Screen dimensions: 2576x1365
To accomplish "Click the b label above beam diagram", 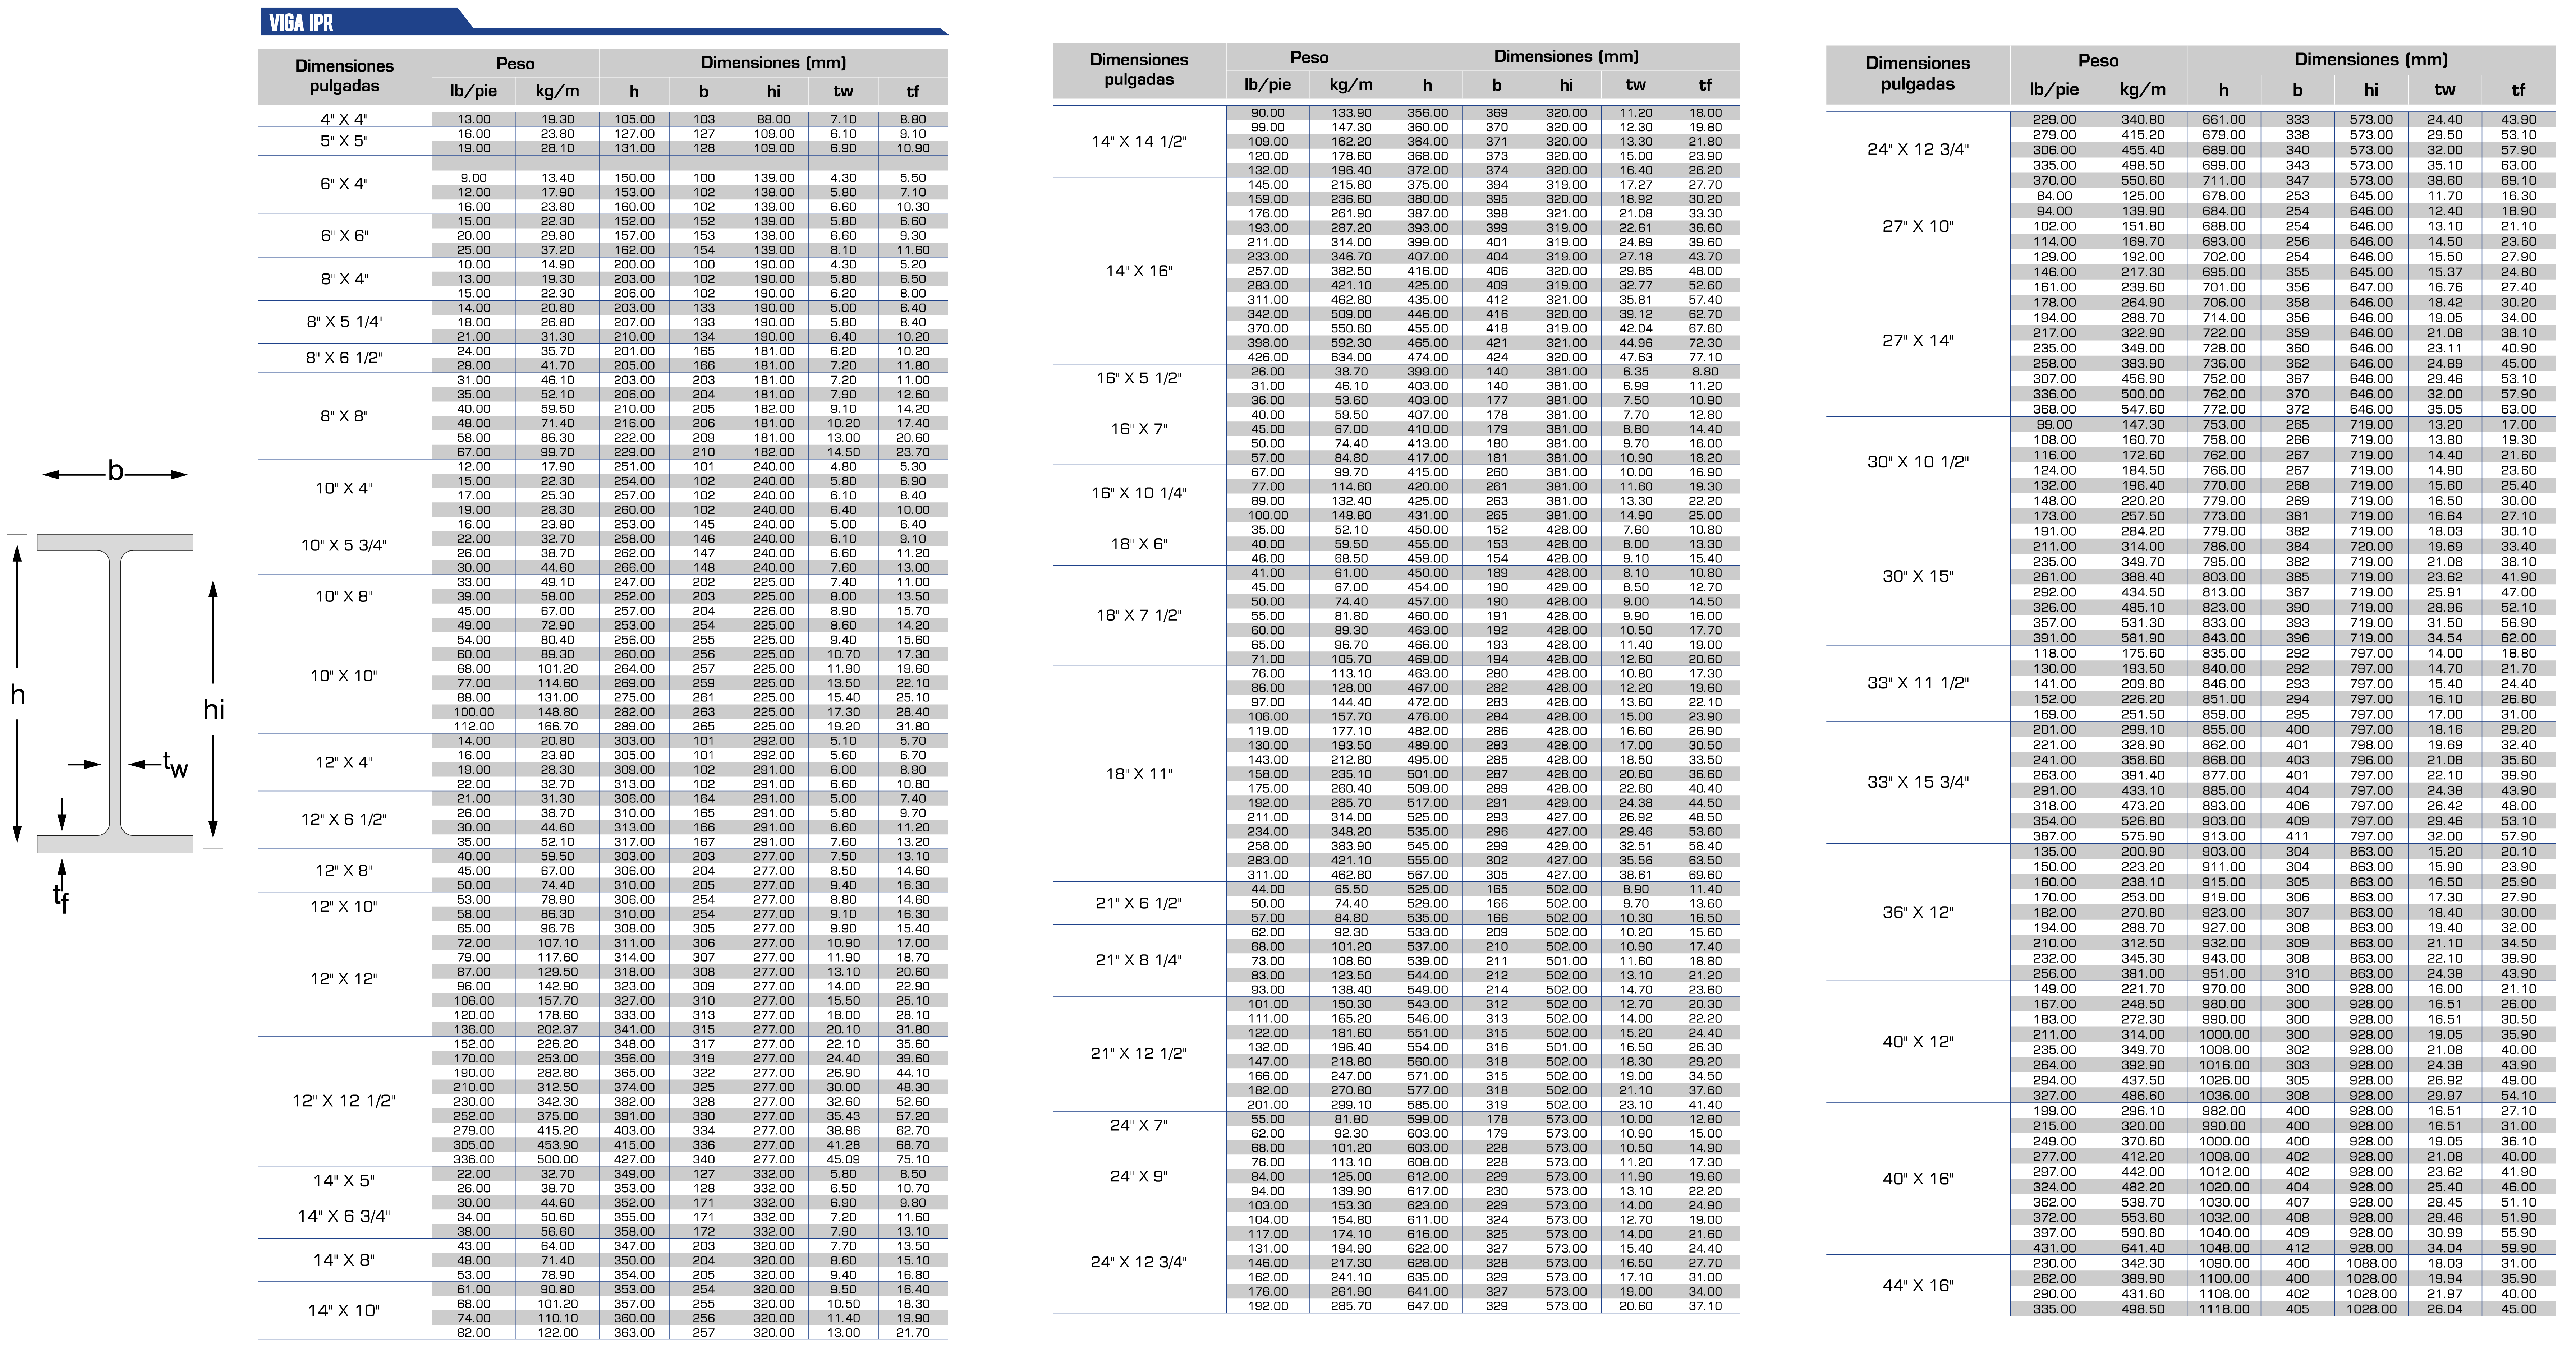I will 116,471.
